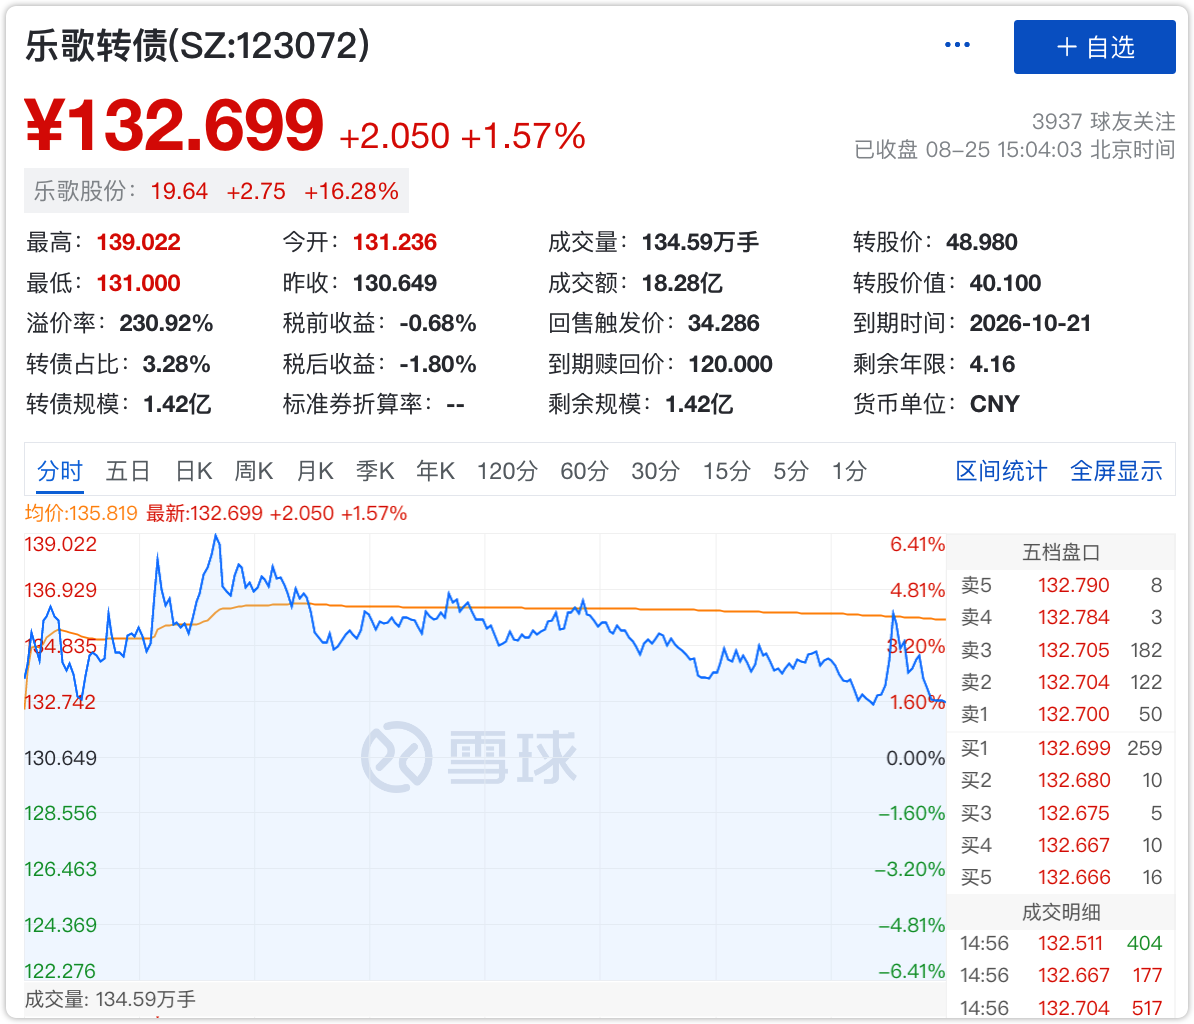This screenshot has width=1194, height=1024.
Task: Switch to the 周K chart tab
Action: pos(254,471)
